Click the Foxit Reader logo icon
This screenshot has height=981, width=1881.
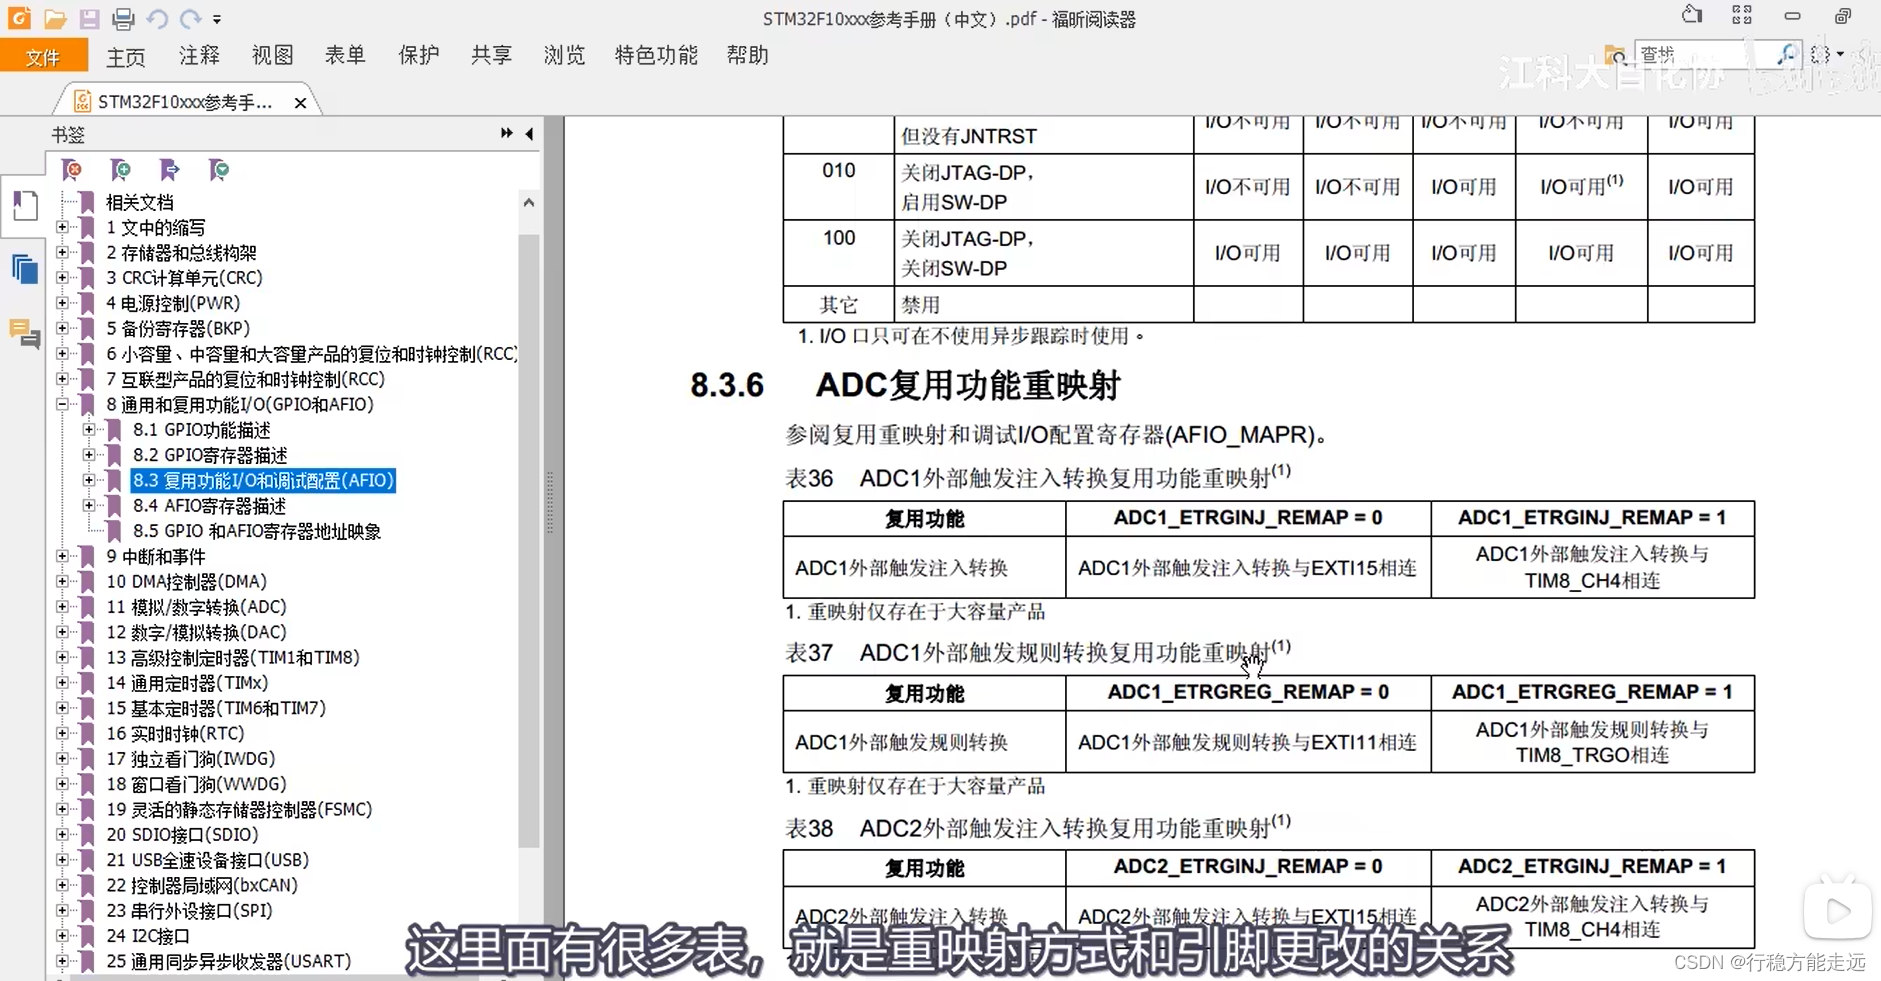tap(20, 18)
